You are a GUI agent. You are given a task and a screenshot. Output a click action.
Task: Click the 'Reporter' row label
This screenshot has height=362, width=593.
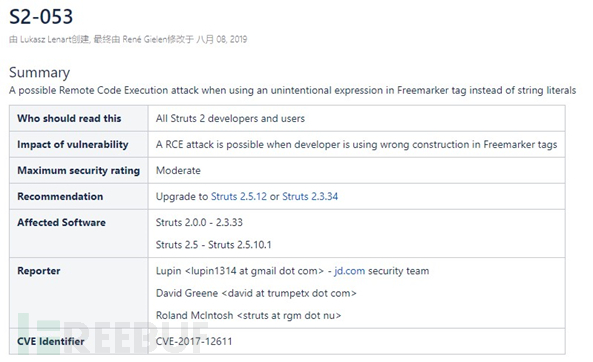[x=39, y=271]
